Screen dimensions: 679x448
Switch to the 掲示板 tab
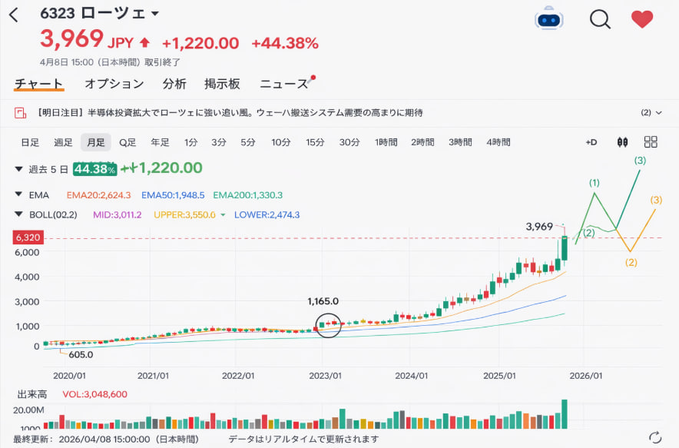[x=222, y=84]
